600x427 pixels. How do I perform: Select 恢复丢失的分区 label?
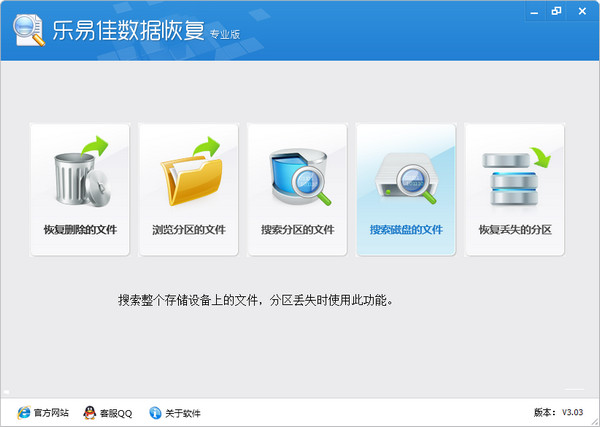point(515,230)
